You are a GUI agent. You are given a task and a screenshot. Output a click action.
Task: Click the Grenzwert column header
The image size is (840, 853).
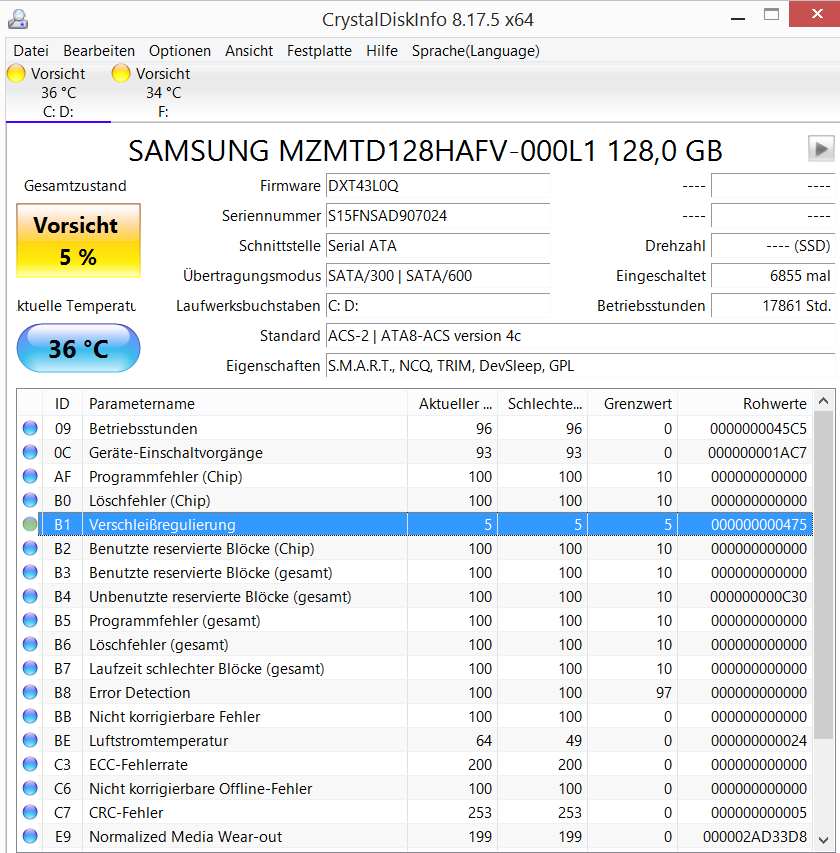point(633,403)
